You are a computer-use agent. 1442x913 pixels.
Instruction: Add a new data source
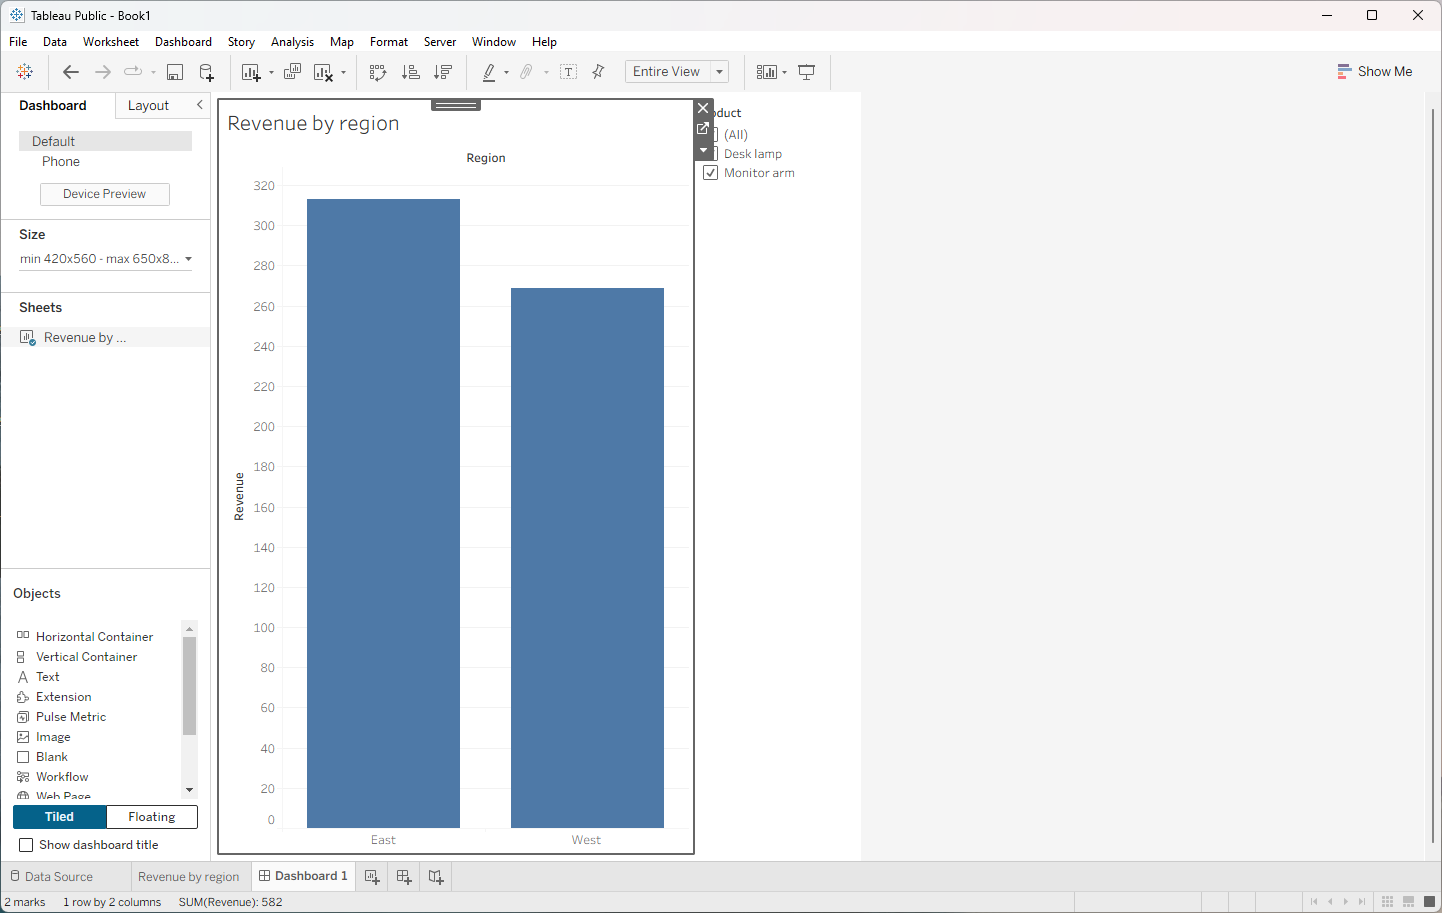(x=207, y=72)
